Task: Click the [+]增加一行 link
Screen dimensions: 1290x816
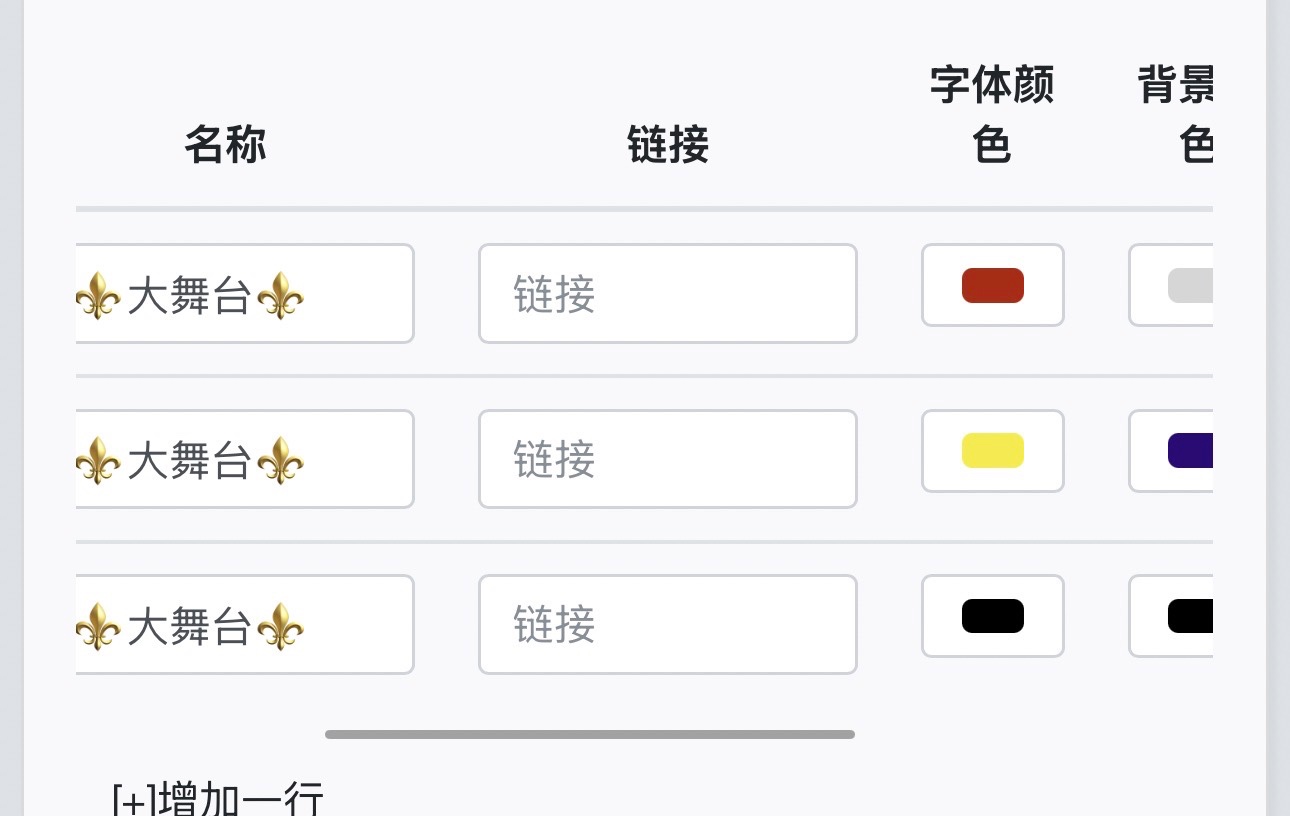Action: 218,800
